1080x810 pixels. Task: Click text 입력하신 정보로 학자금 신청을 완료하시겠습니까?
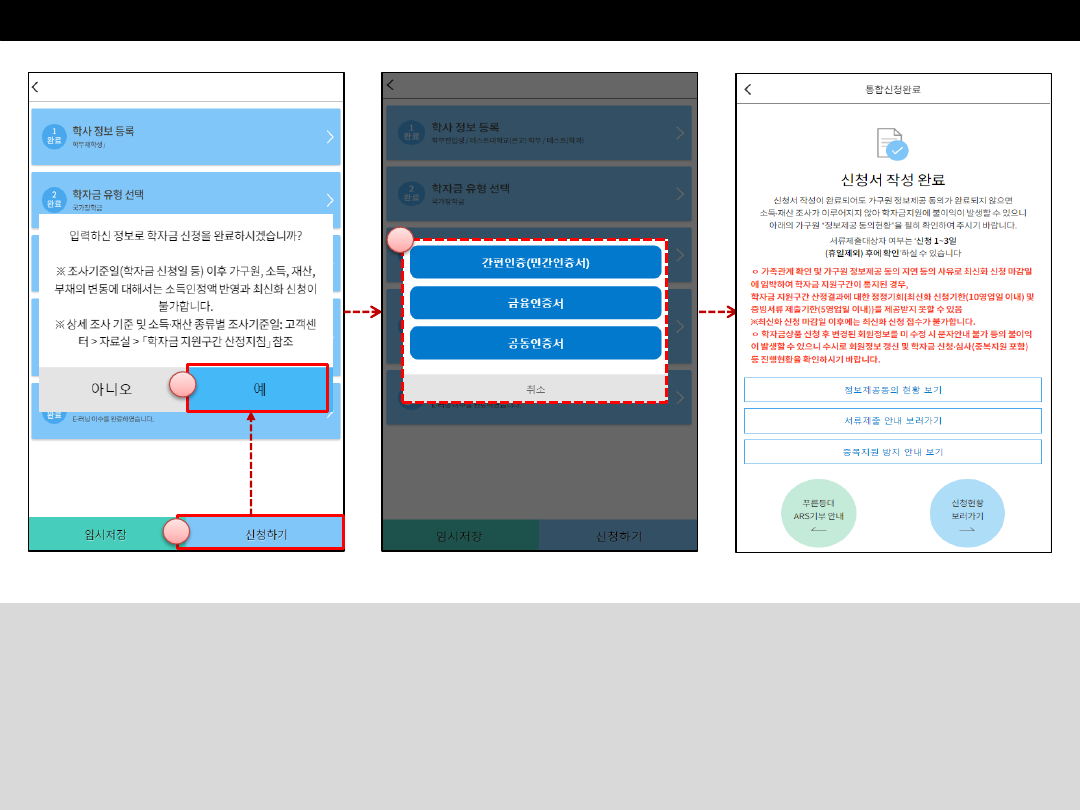(x=186, y=236)
